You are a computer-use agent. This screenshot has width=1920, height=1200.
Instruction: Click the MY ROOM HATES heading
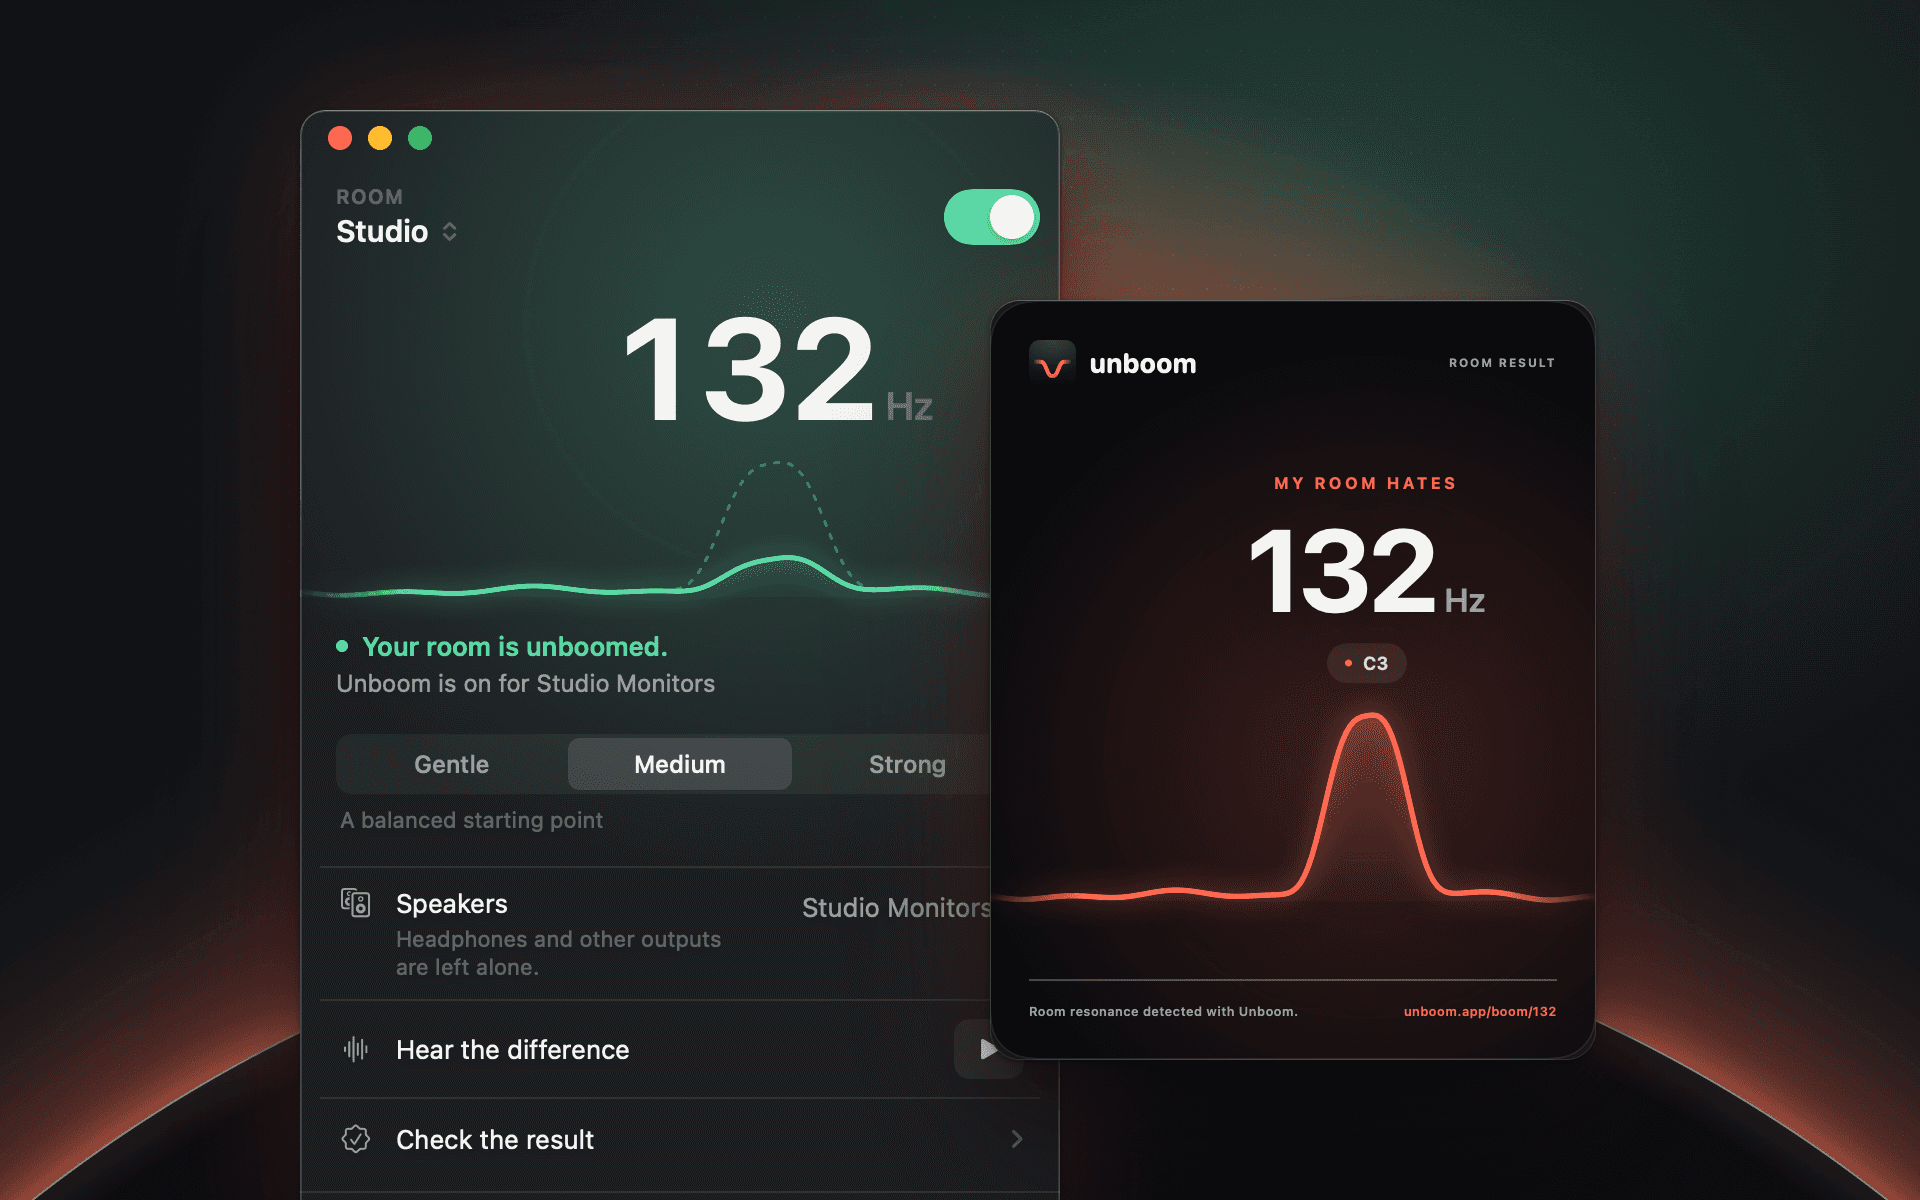pos(1365,483)
